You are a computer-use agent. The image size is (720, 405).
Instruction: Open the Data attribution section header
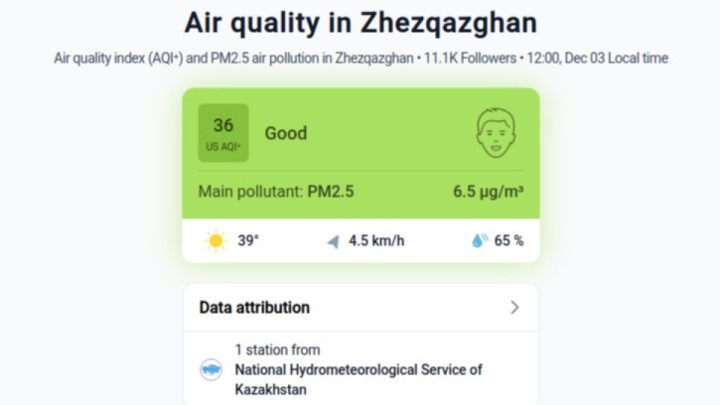[x=255, y=307]
